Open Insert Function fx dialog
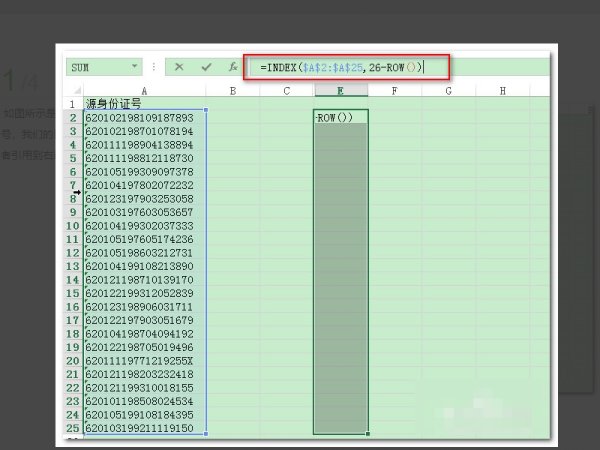Screen dimensions: 600x450 coord(233,67)
